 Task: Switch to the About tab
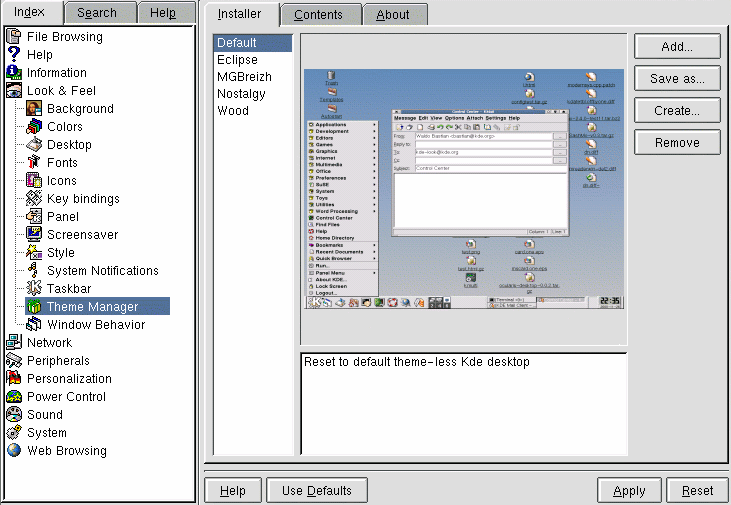click(393, 14)
